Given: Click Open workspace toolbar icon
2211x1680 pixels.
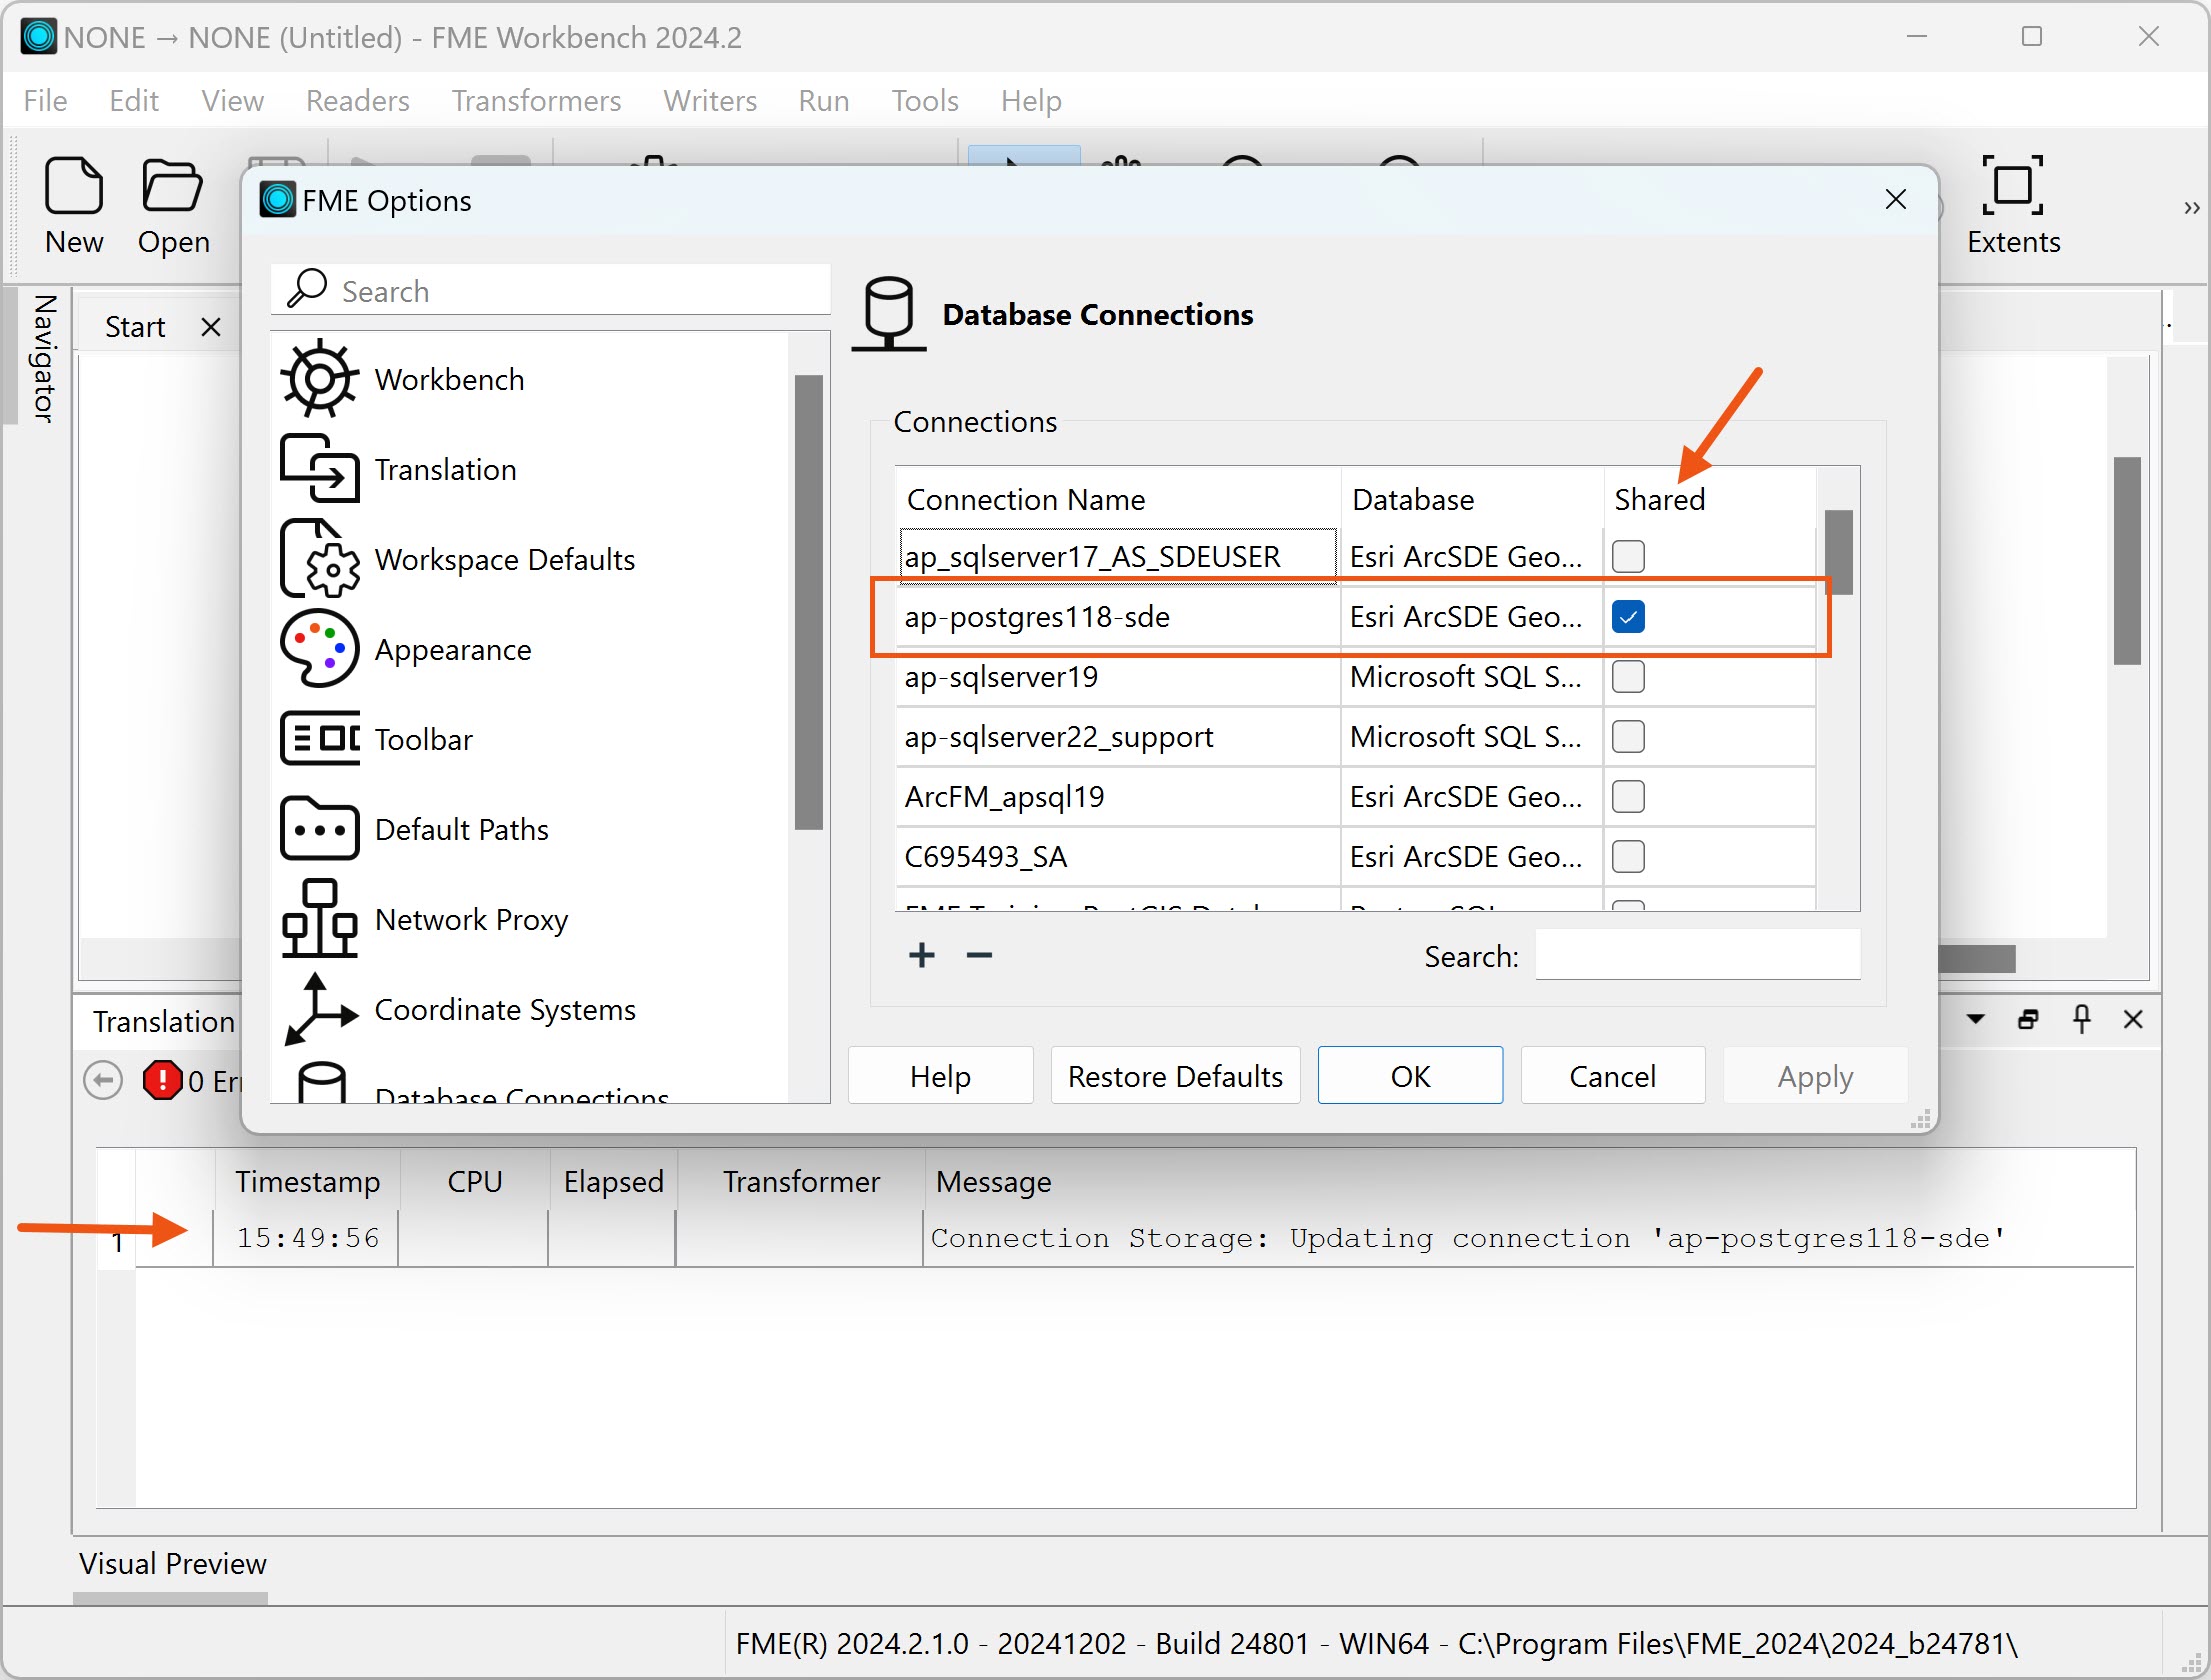Looking at the screenshot, I should click(x=174, y=207).
